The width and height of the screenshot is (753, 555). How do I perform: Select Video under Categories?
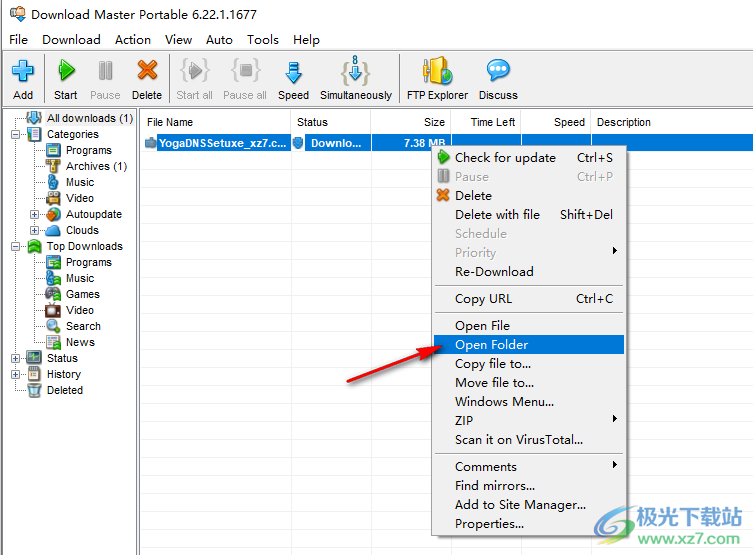tap(80, 198)
